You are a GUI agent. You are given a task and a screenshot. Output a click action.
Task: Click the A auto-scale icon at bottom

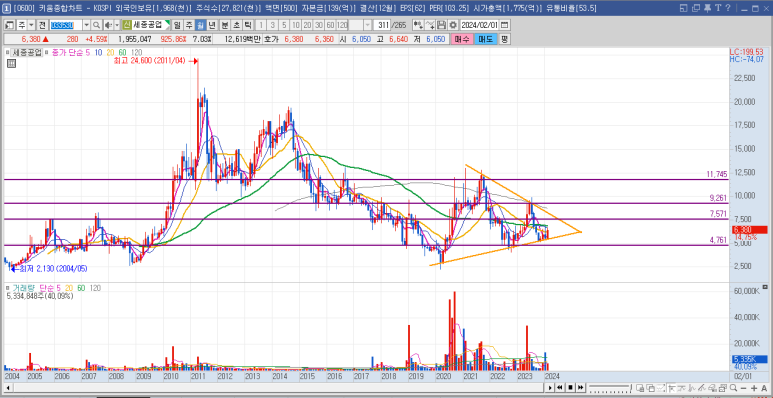tap(764, 388)
